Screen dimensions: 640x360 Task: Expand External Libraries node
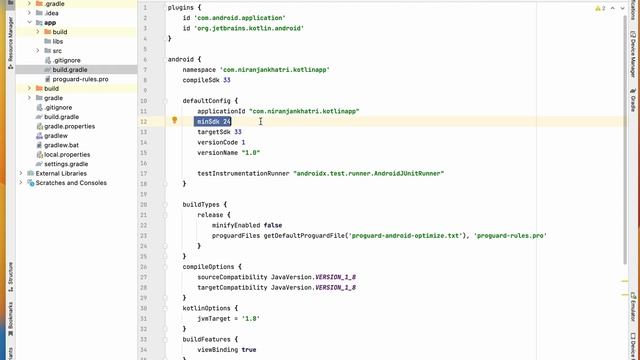tap(21, 173)
